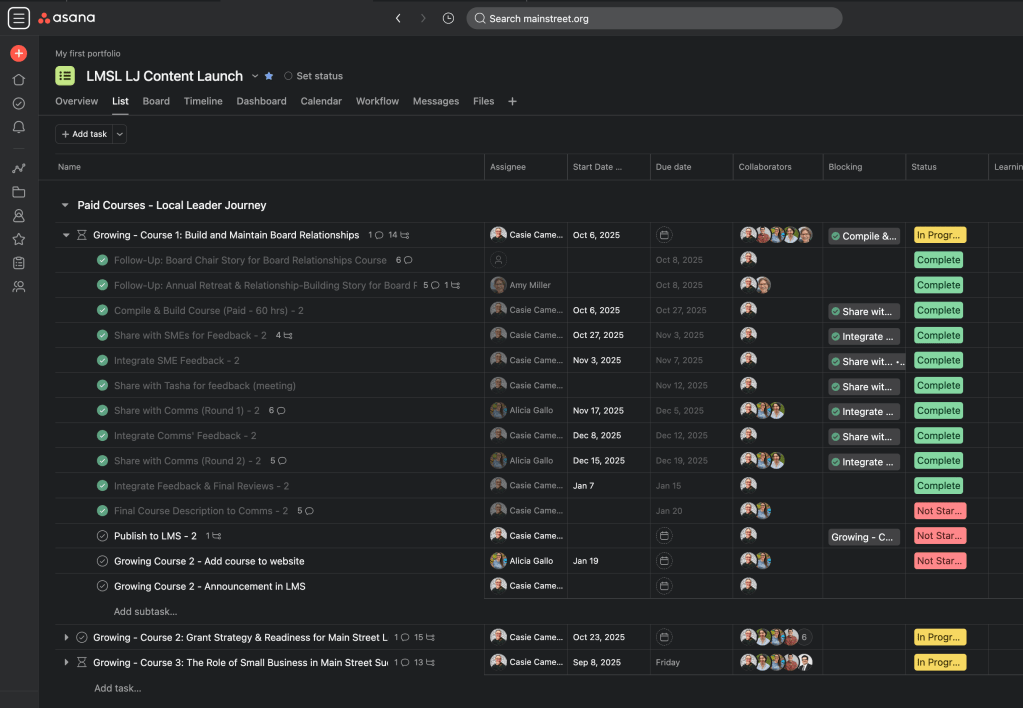Viewport: 1023px width, 708px height.
Task: Toggle favorite star for LMSL LJ Content Launch
Action: (x=269, y=76)
